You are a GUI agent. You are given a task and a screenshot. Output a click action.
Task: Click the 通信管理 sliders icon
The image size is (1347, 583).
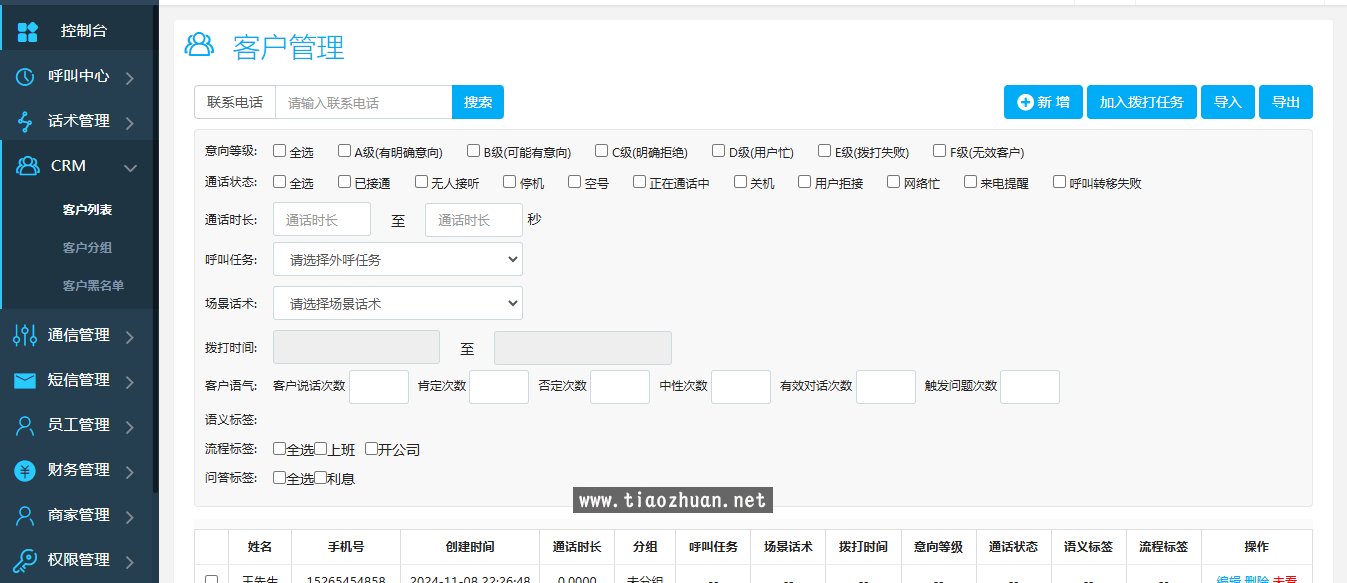(25, 335)
